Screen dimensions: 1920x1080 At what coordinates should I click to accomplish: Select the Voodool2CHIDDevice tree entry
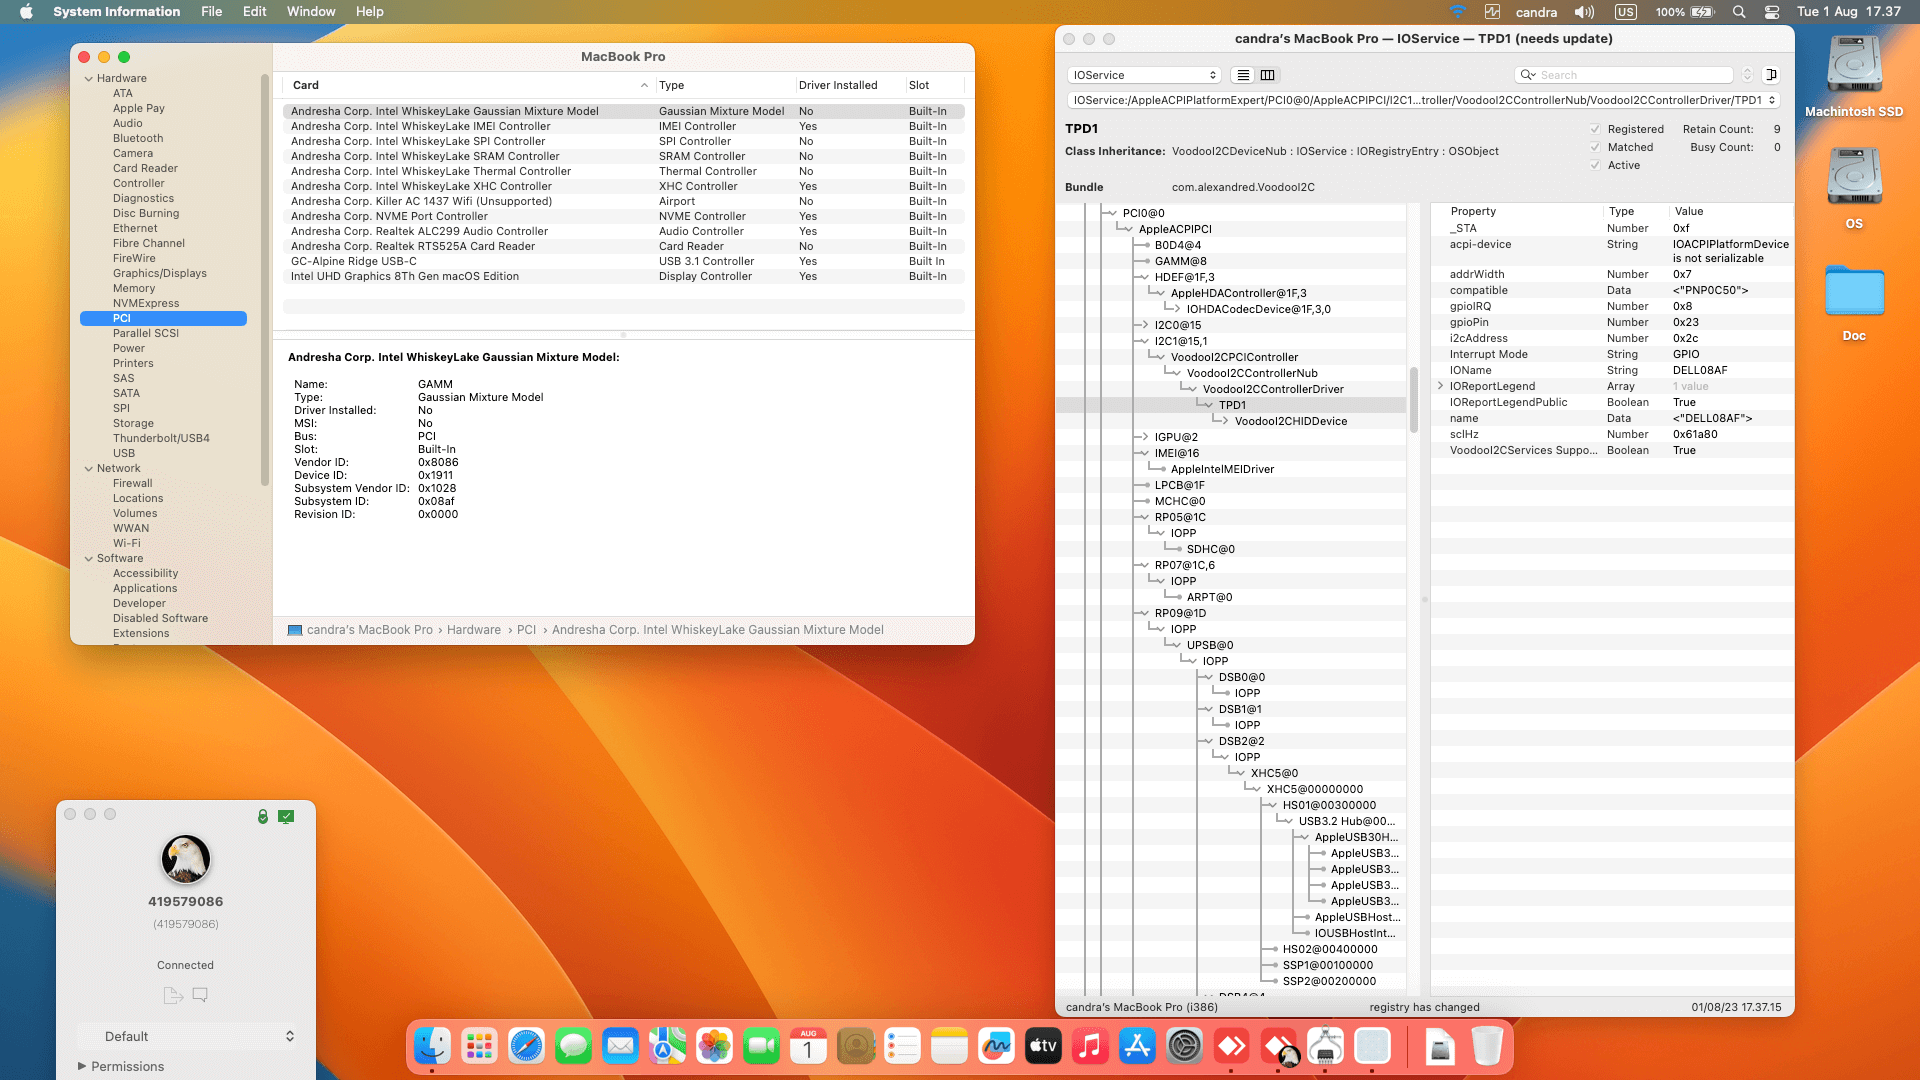1290,421
